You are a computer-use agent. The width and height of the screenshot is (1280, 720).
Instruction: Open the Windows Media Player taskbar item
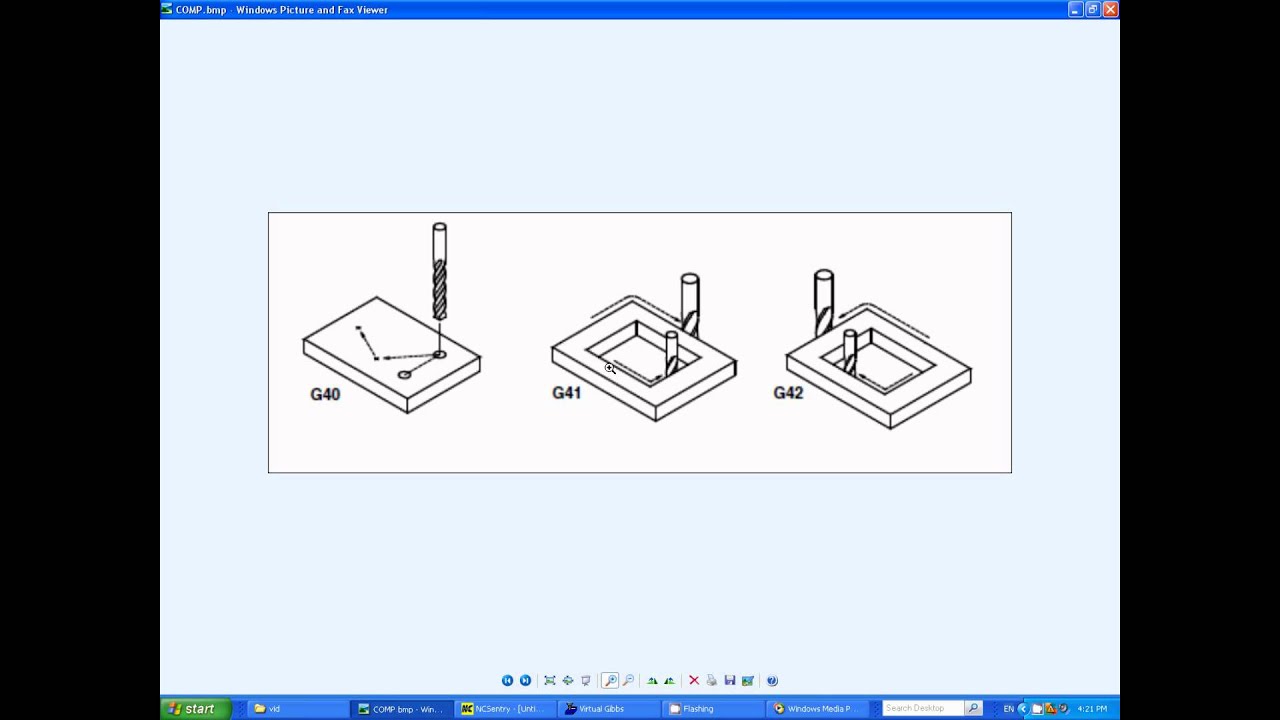pyautogui.click(x=817, y=709)
